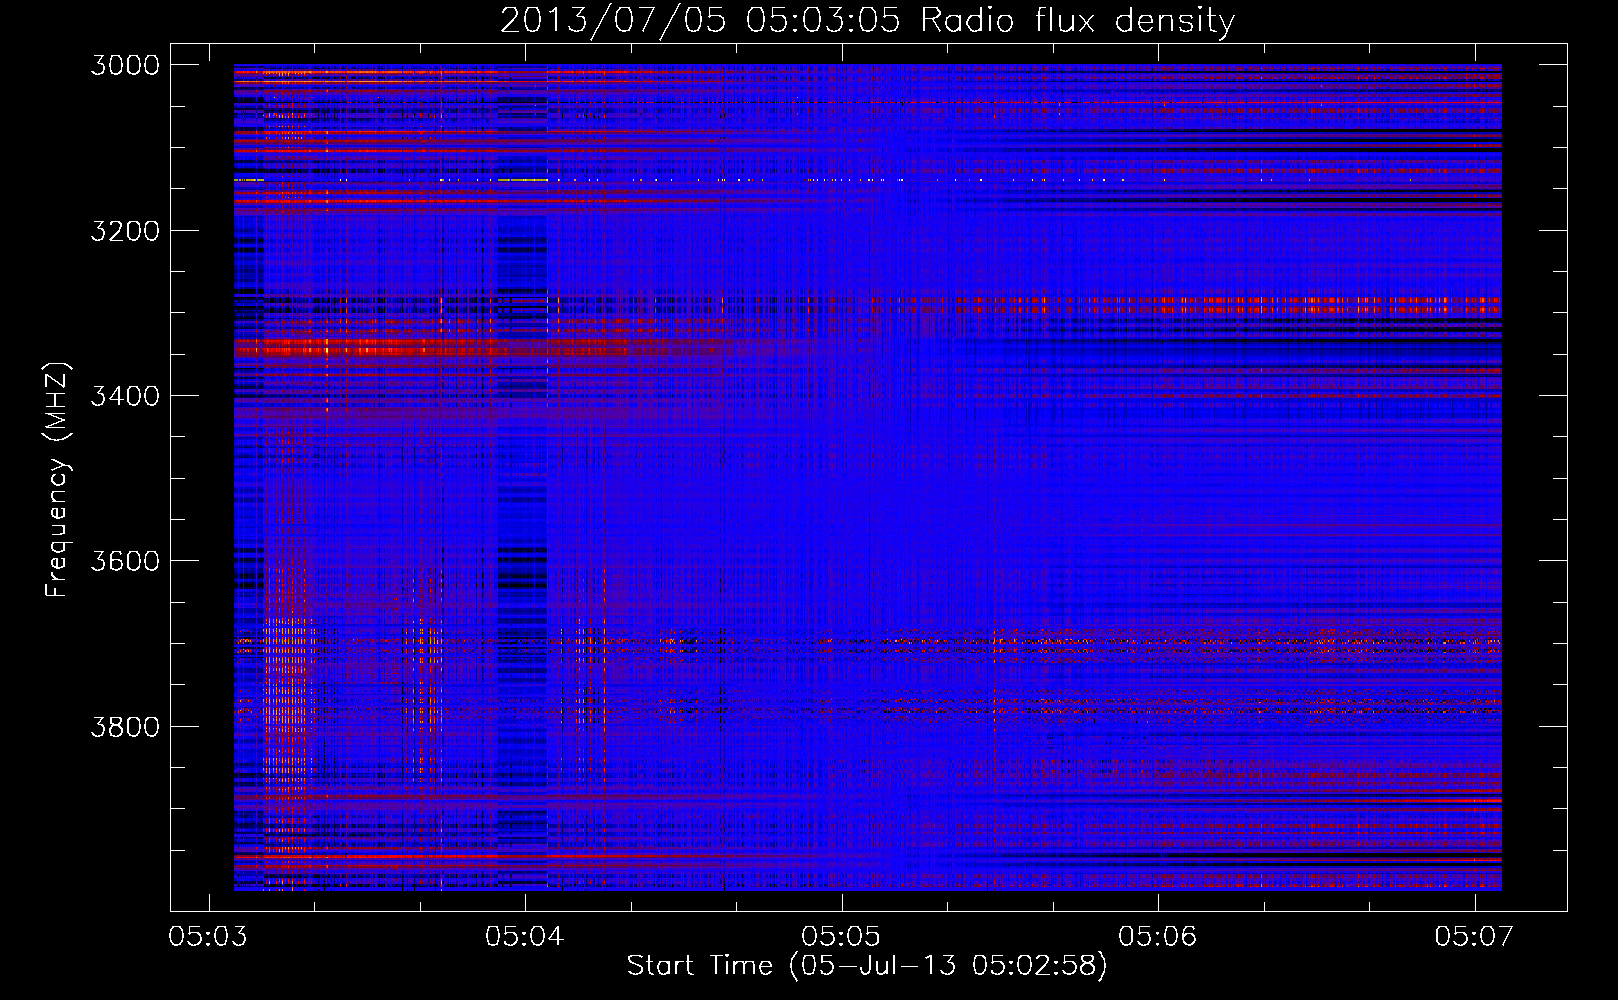Click the 3600 frequency tick label
This screenshot has width=1618, height=1000.
(125, 561)
